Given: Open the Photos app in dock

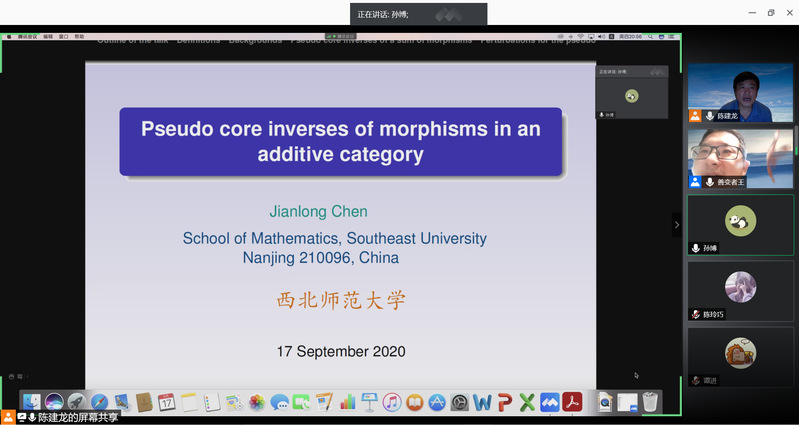Looking at the screenshot, I should (257, 402).
